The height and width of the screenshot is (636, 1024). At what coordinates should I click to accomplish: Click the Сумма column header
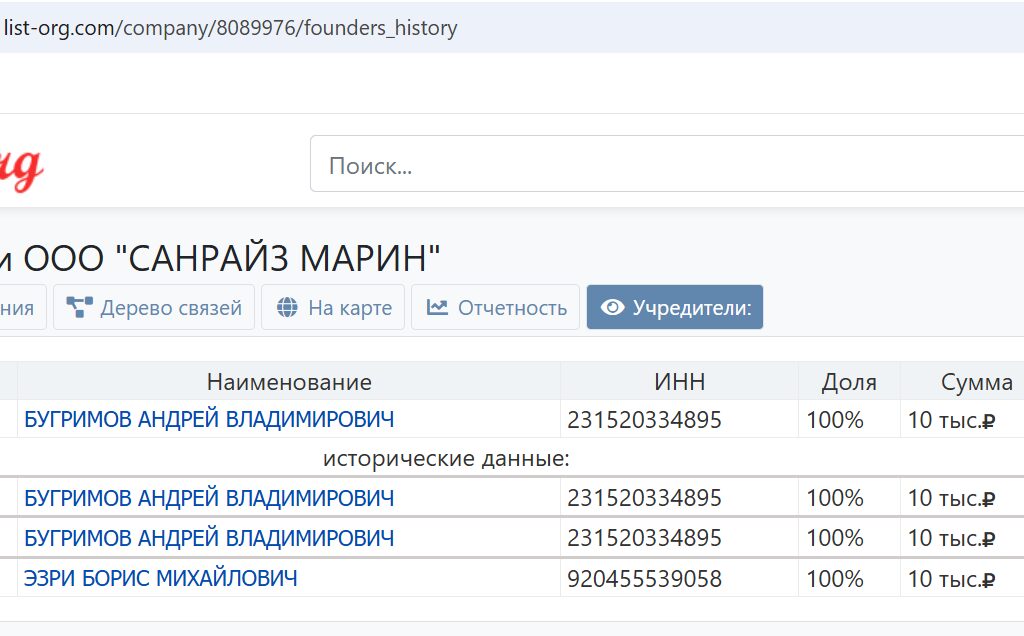pos(976,382)
